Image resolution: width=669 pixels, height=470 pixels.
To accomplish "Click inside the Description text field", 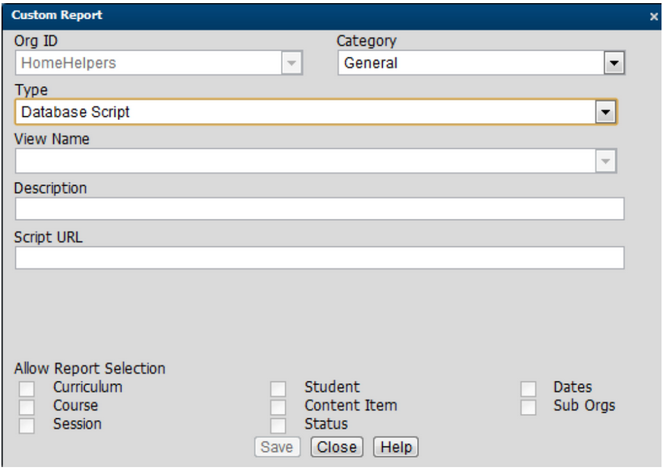I will pos(319,209).
